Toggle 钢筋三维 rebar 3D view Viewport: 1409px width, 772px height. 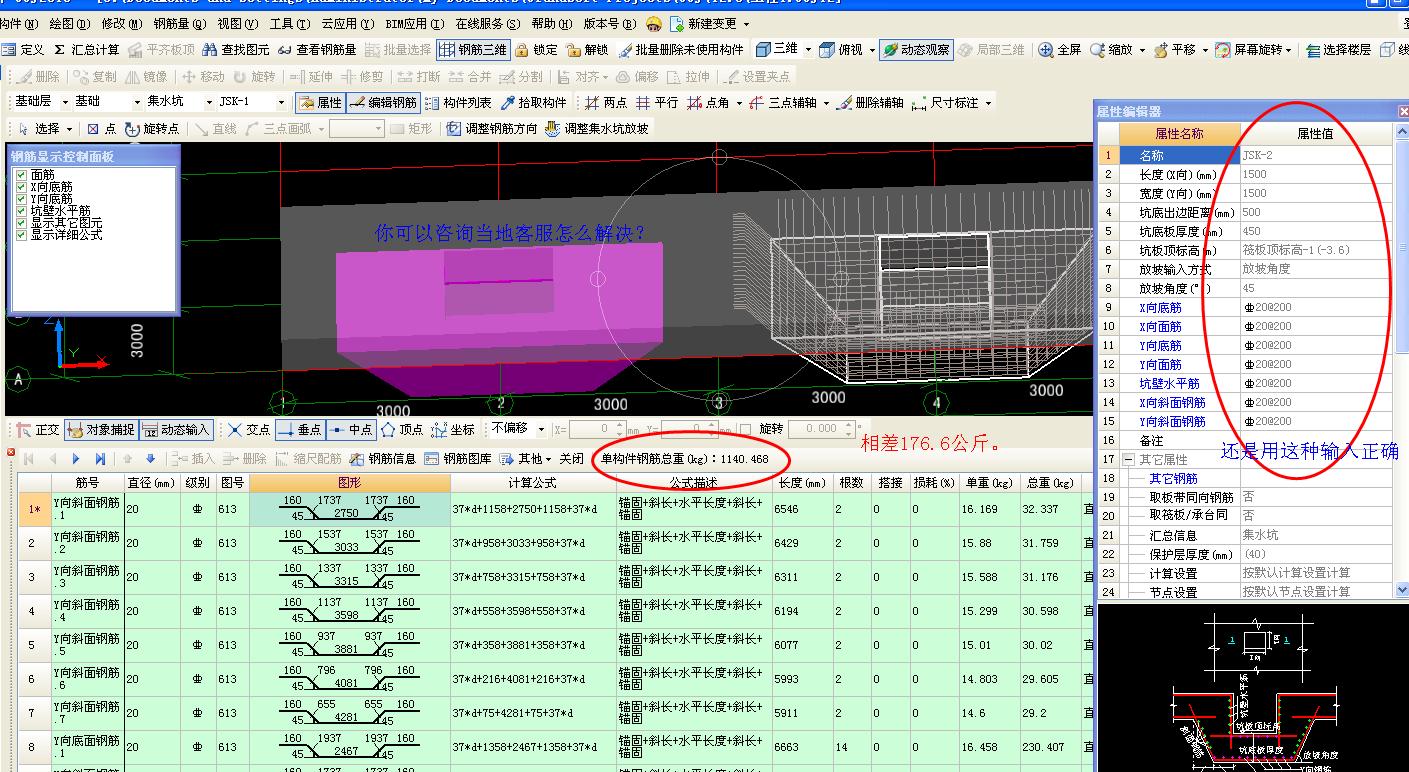click(x=473, y=49)
